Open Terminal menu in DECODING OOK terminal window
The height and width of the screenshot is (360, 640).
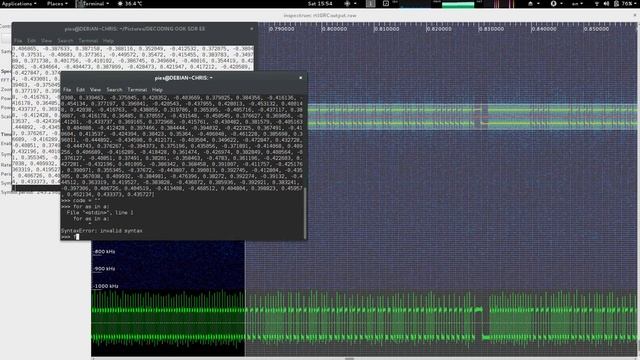click(x=88, y=41)
